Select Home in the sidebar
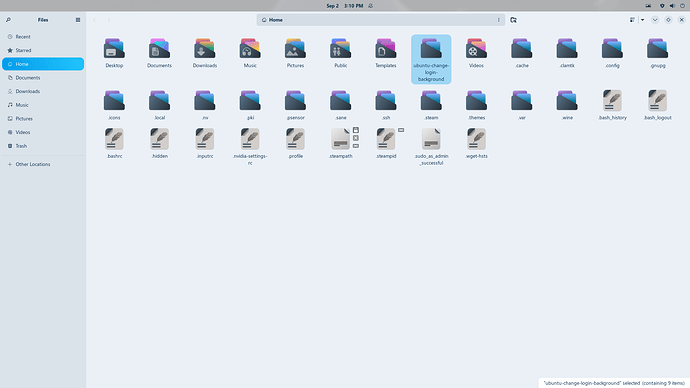 point(43,64)
